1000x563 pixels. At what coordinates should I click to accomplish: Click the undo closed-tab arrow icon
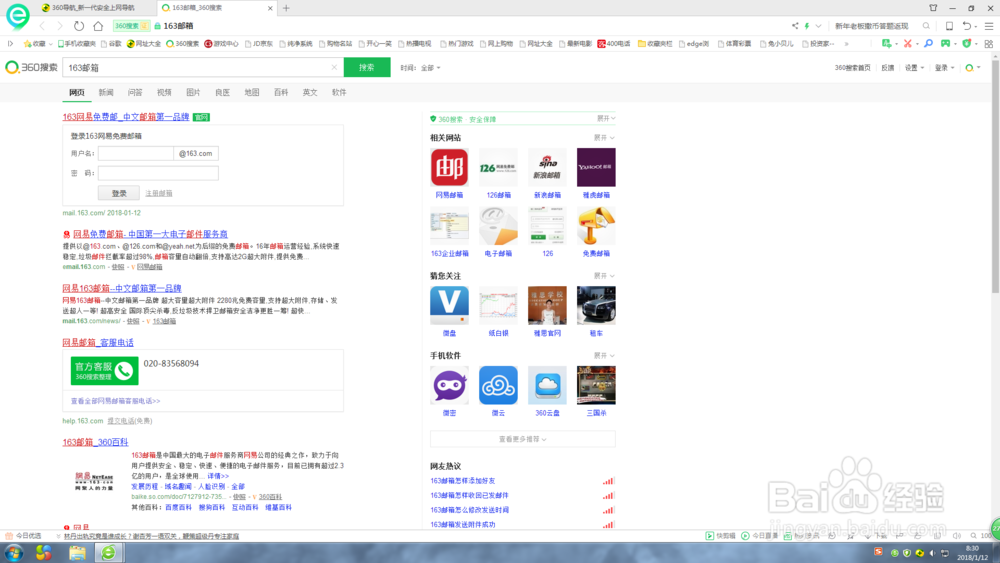[x=967, y=26]
